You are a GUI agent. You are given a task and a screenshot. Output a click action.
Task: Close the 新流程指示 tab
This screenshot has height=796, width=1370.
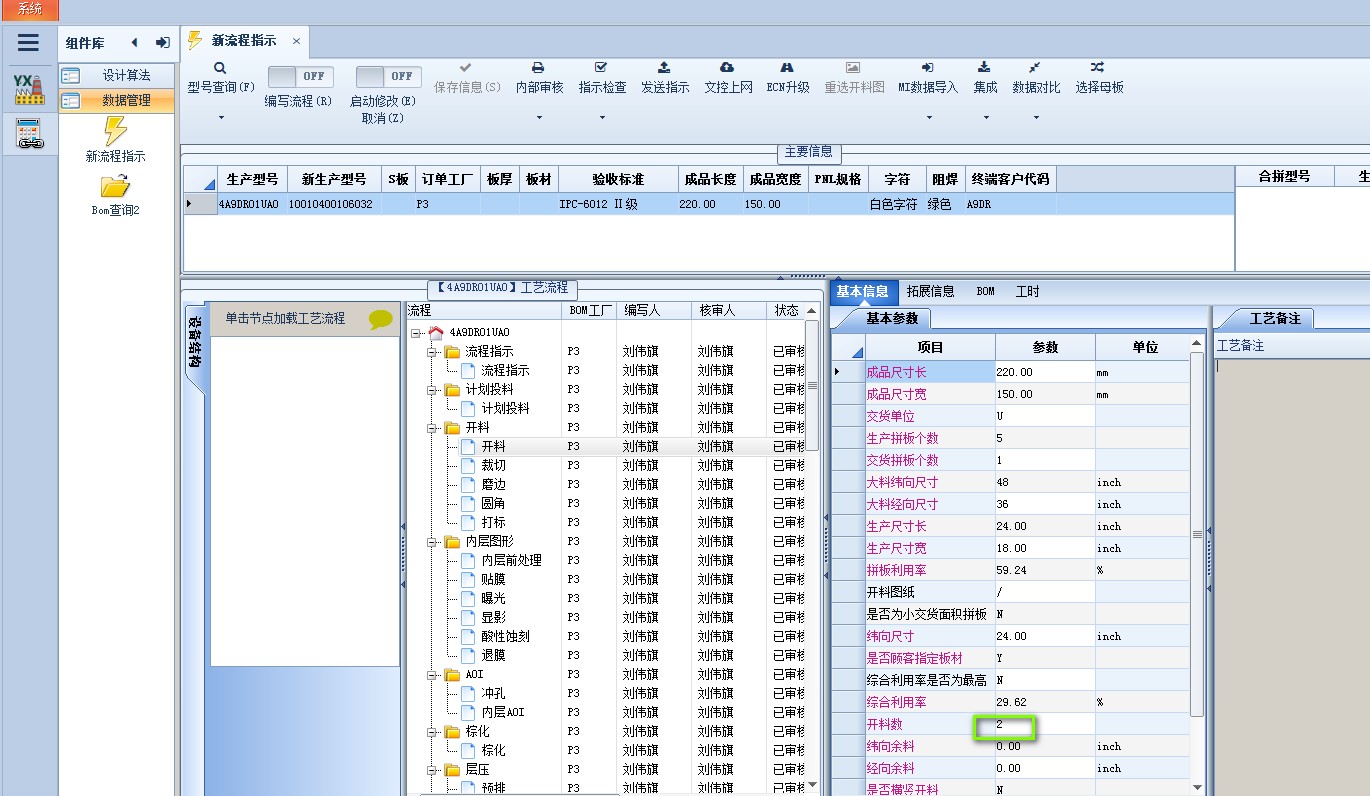click(x=296, y=41)
